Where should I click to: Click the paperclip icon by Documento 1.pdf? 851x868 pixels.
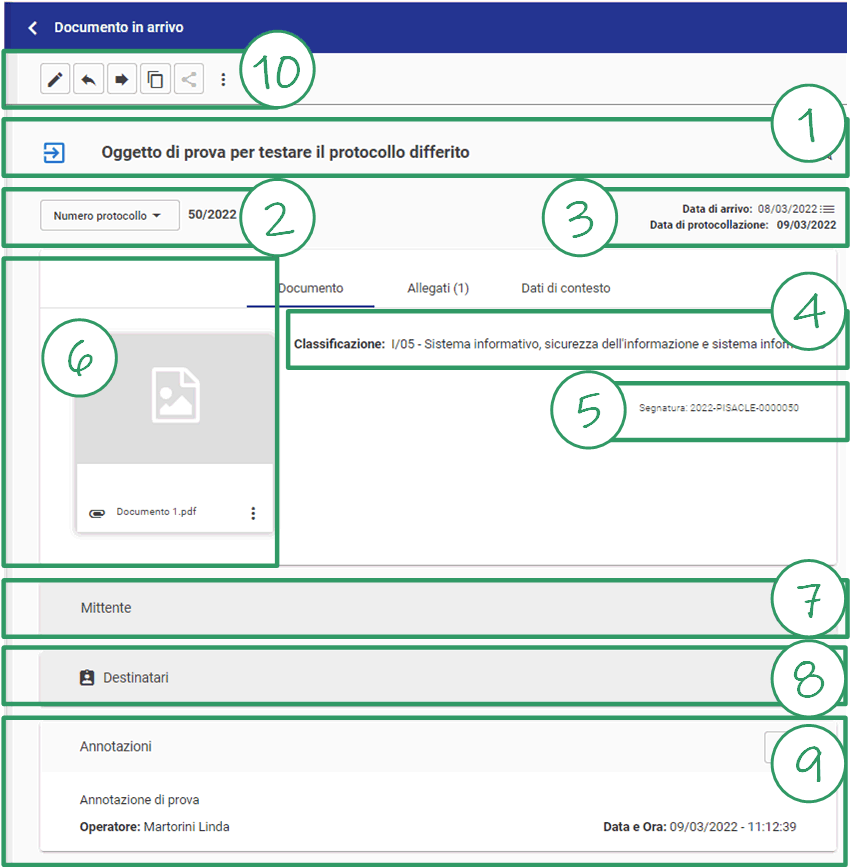(x=97, y=513)
